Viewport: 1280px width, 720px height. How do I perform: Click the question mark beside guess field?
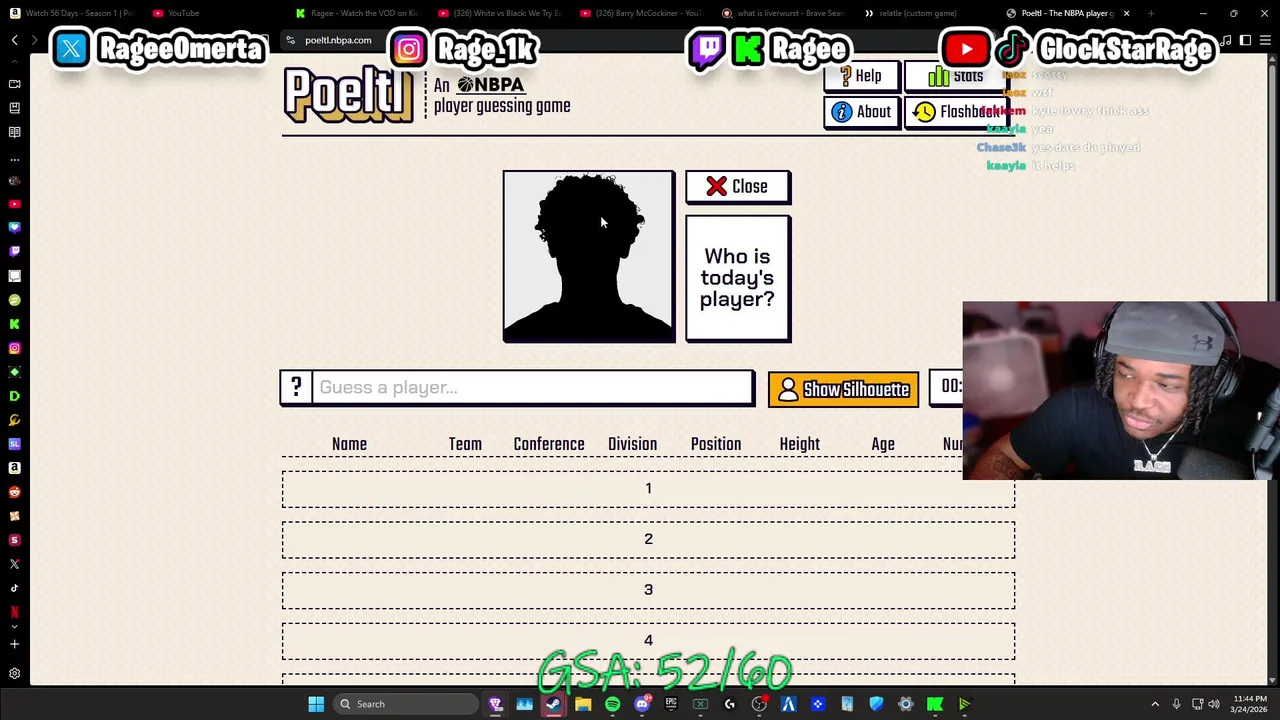pyautogui.click(x=296, y=387)
